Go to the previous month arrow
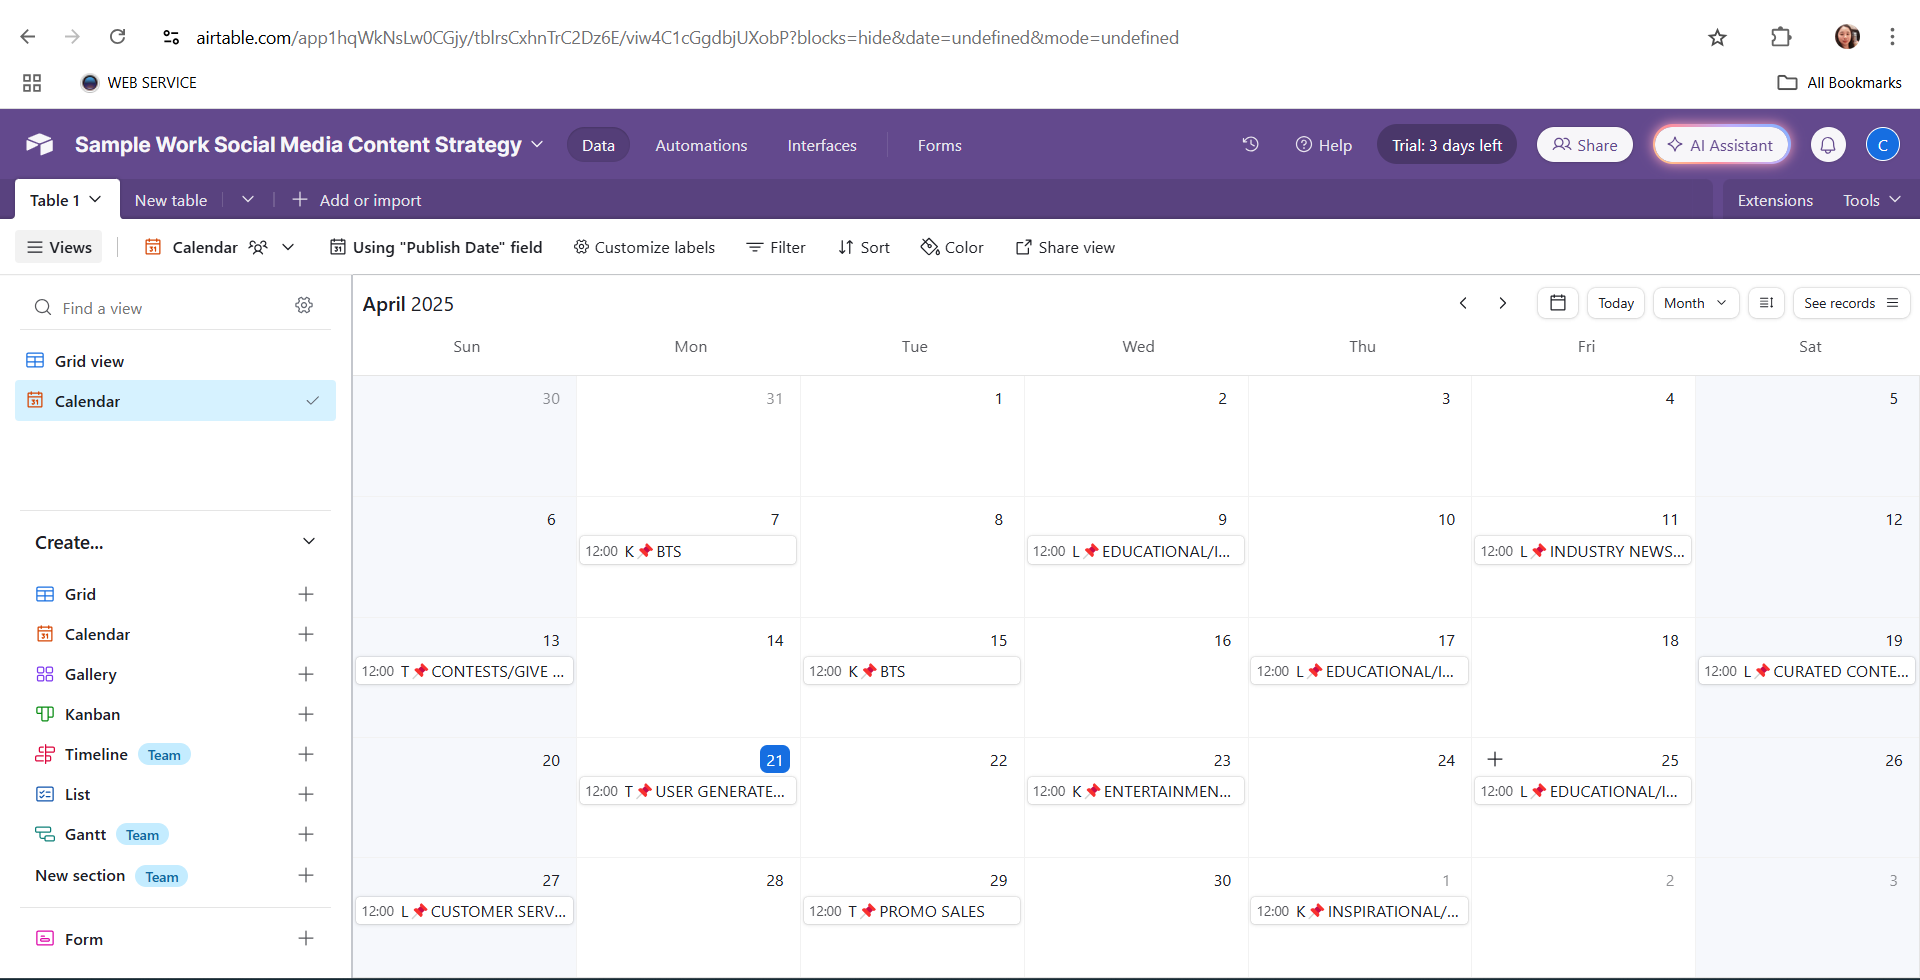 pos(1463,303)
